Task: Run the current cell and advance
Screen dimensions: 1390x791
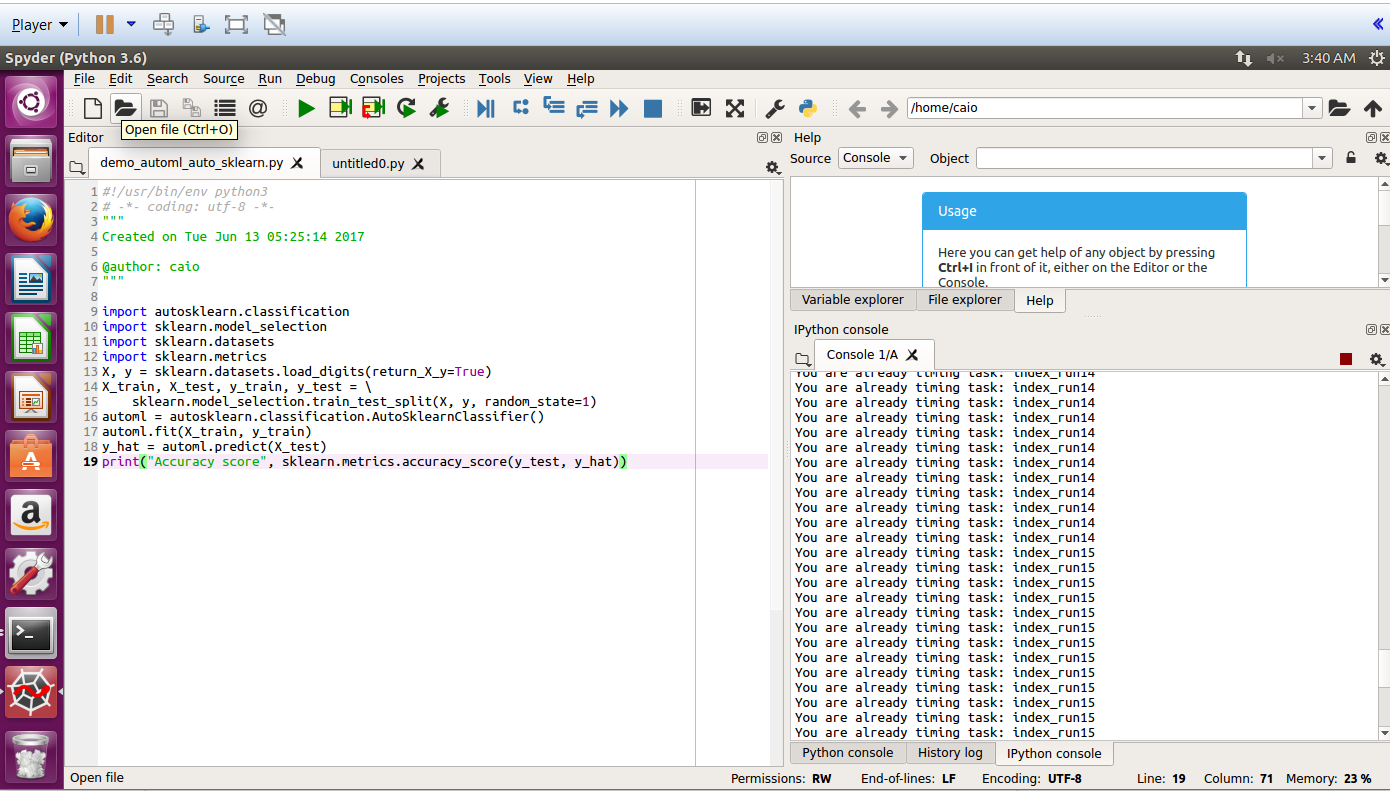Action: pyautogui.click(x=372, y=107)
